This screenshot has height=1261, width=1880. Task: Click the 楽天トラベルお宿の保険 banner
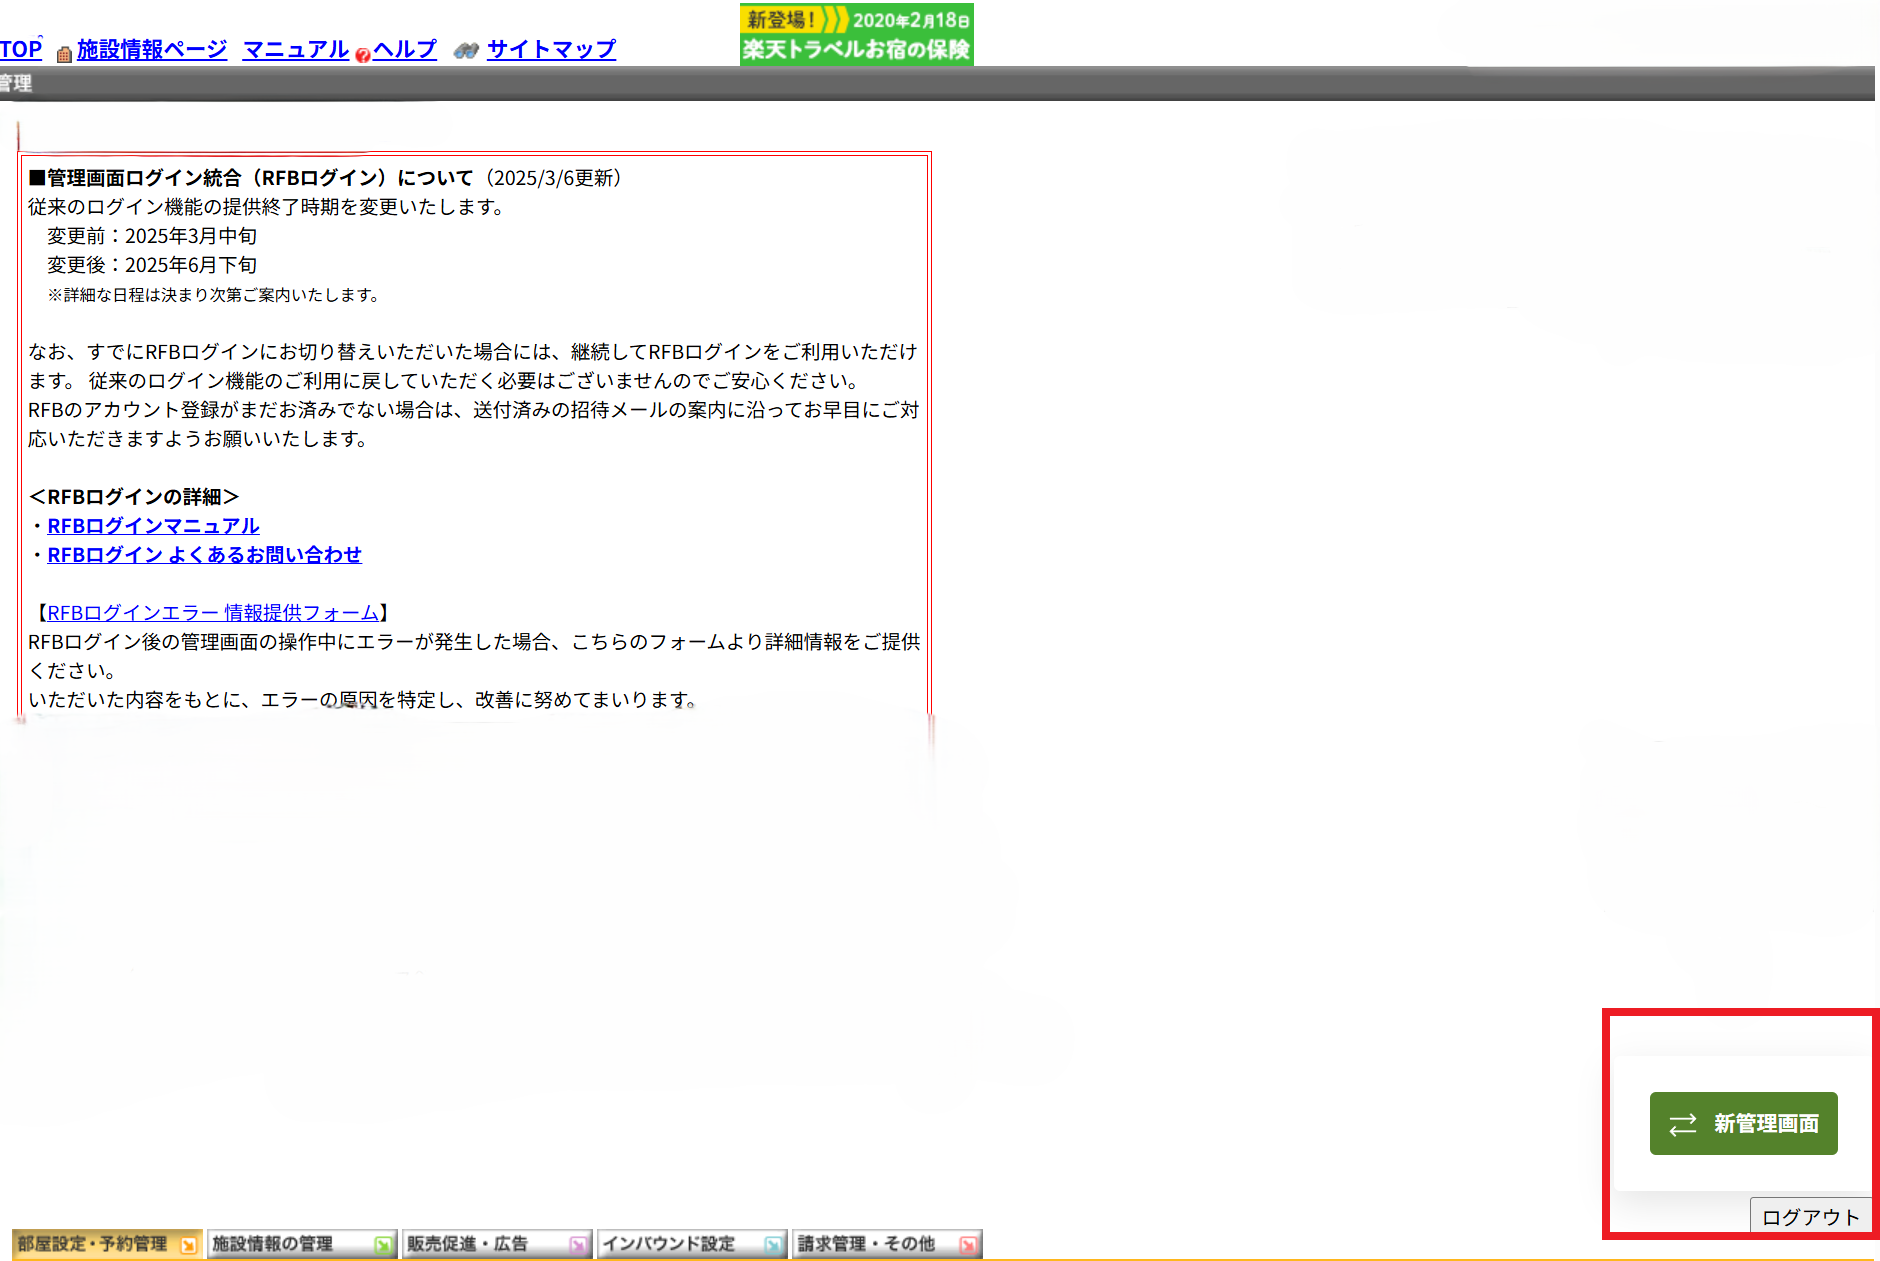click(856, 34)
